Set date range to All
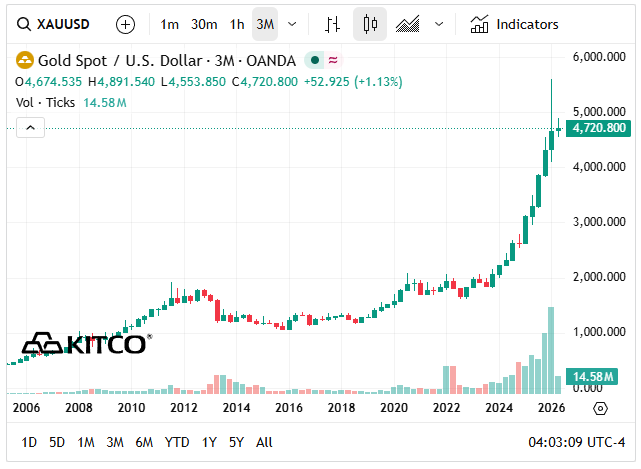The image size is (641, 469). [x=264, y=442]
